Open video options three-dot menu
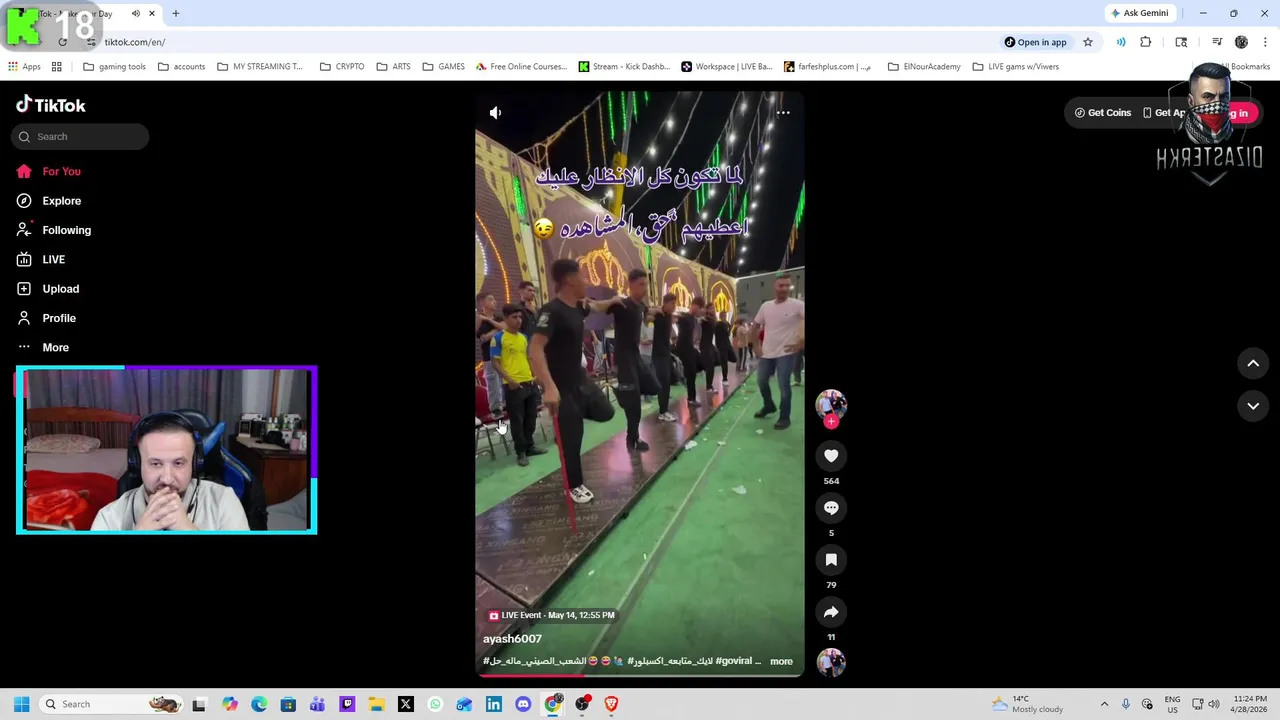The width and height of the screenshot is (1280, 720). [x=783, y=113]
